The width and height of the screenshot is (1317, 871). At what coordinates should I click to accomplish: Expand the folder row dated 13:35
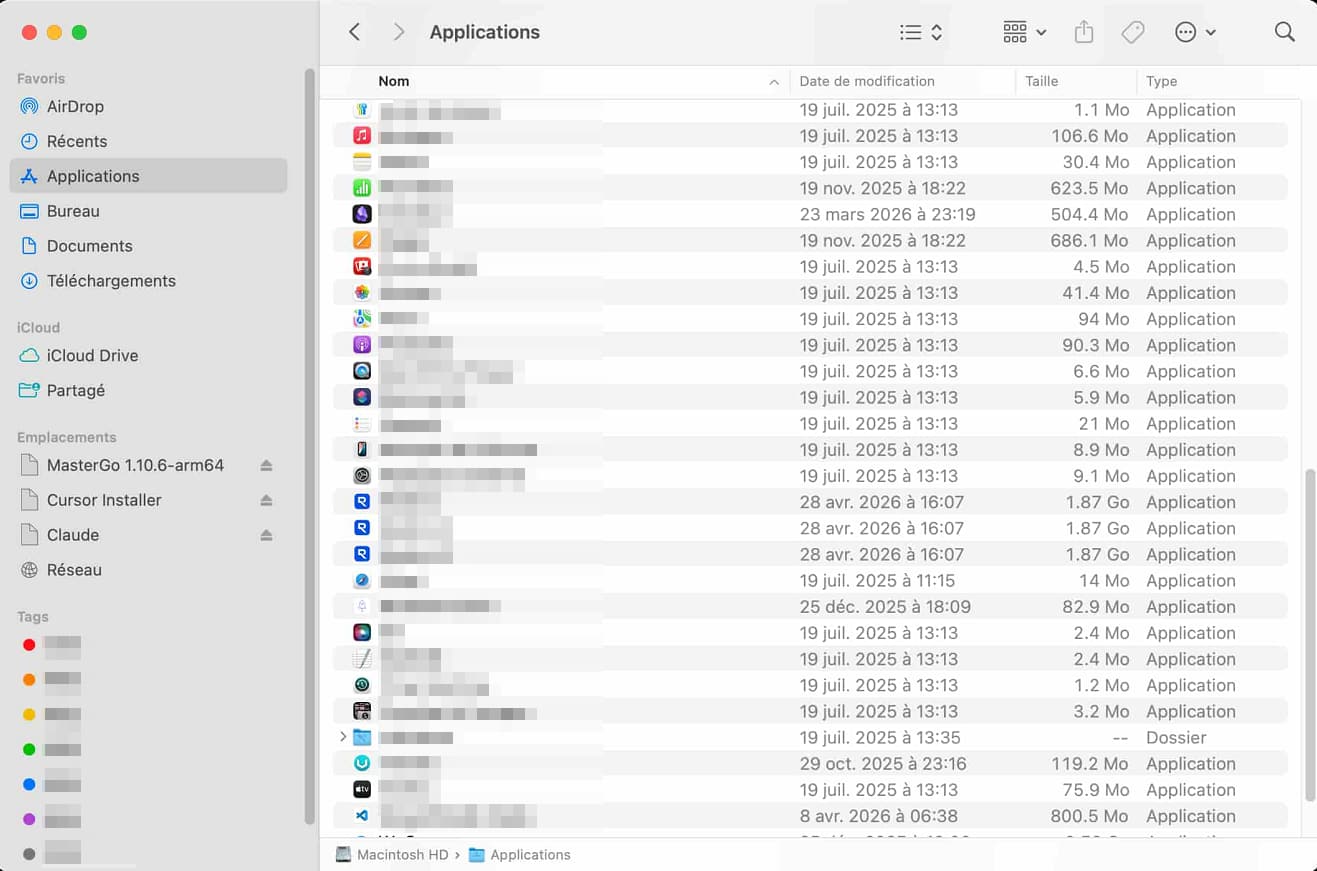[x=343, y=737]
